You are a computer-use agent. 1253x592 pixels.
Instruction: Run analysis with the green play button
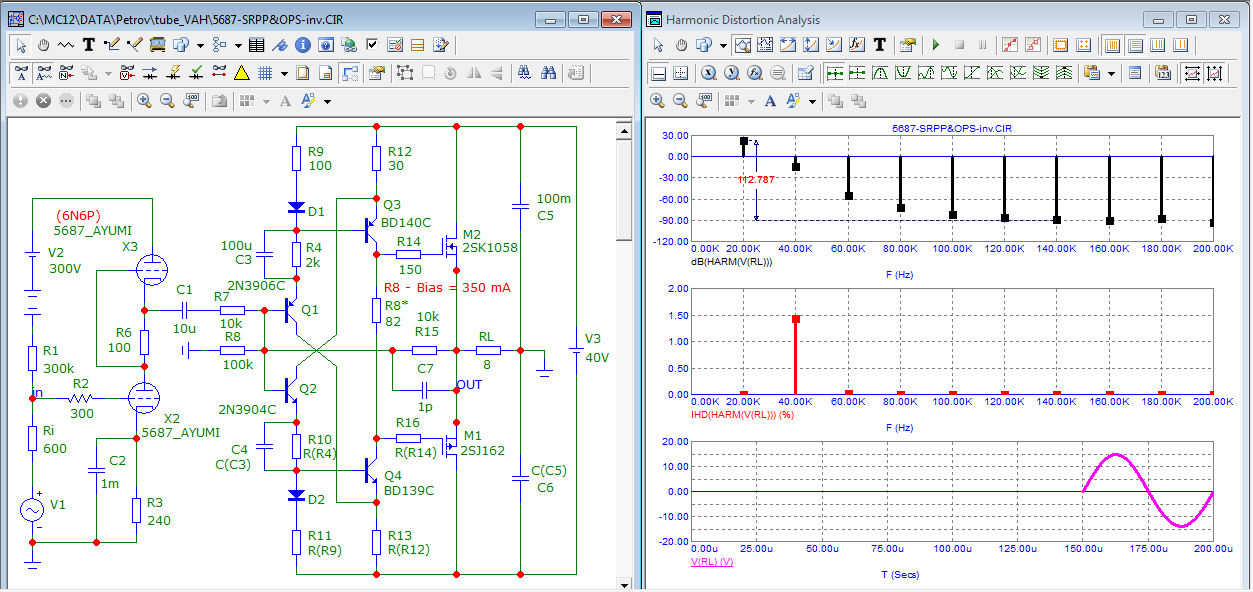click(x=936, y=45)
